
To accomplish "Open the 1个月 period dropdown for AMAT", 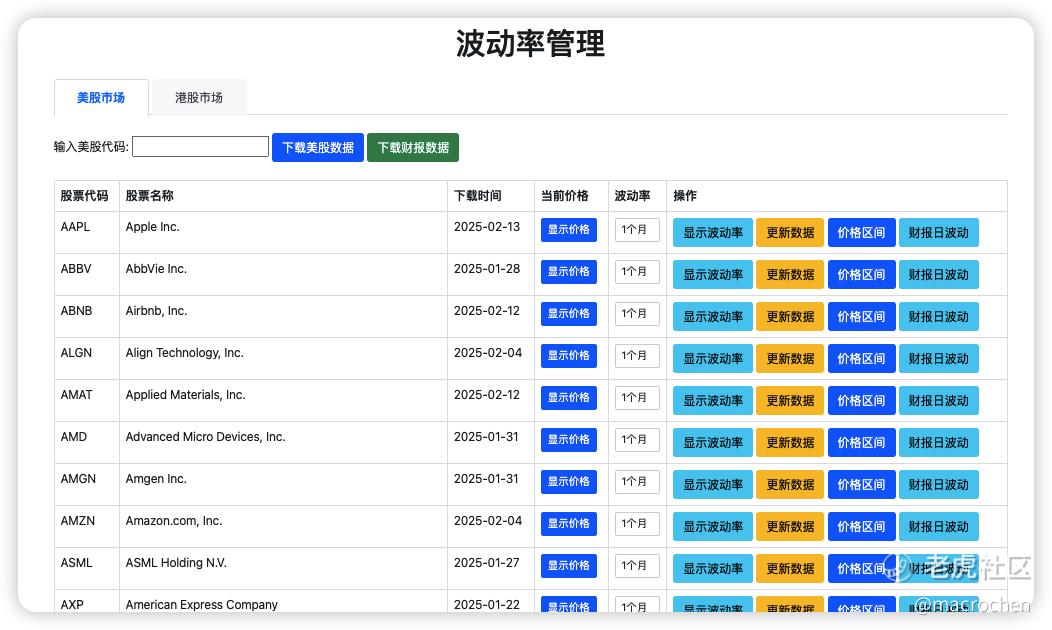I will [637, 397].
